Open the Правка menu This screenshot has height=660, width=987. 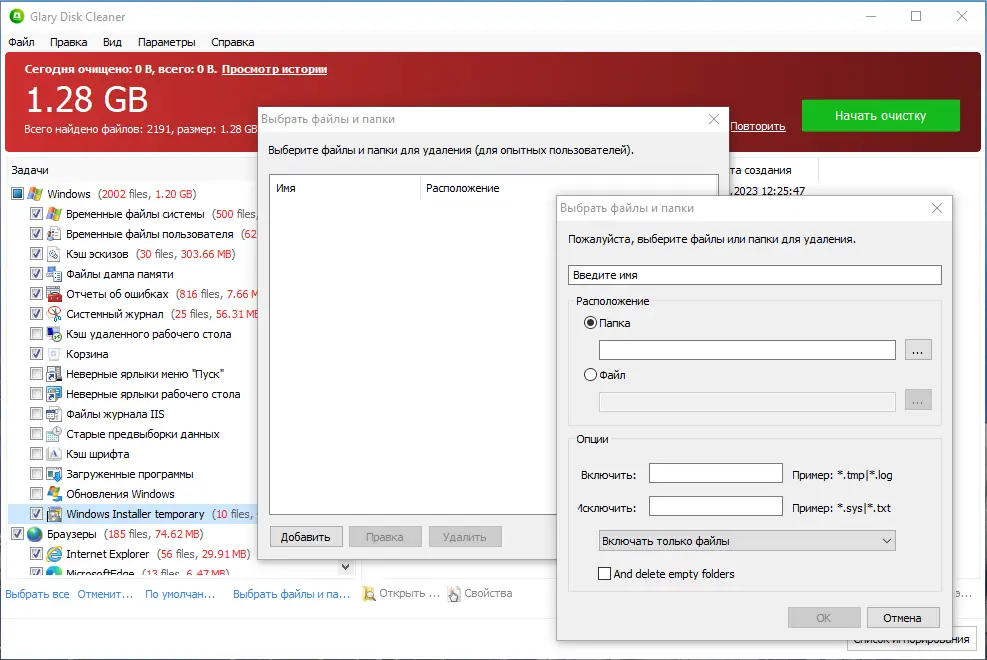(69, 42)
